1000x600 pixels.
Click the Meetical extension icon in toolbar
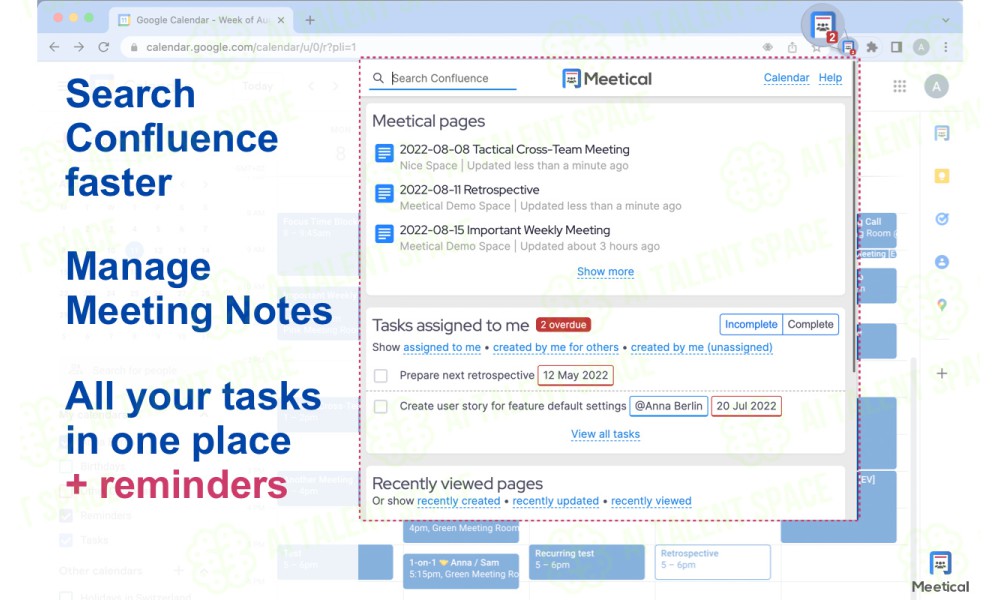848,47
